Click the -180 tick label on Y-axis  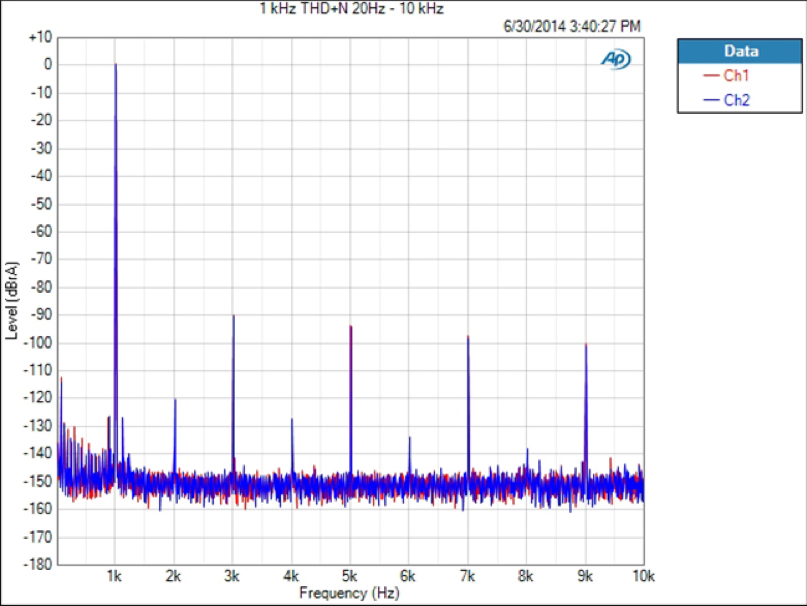point(39,565)
